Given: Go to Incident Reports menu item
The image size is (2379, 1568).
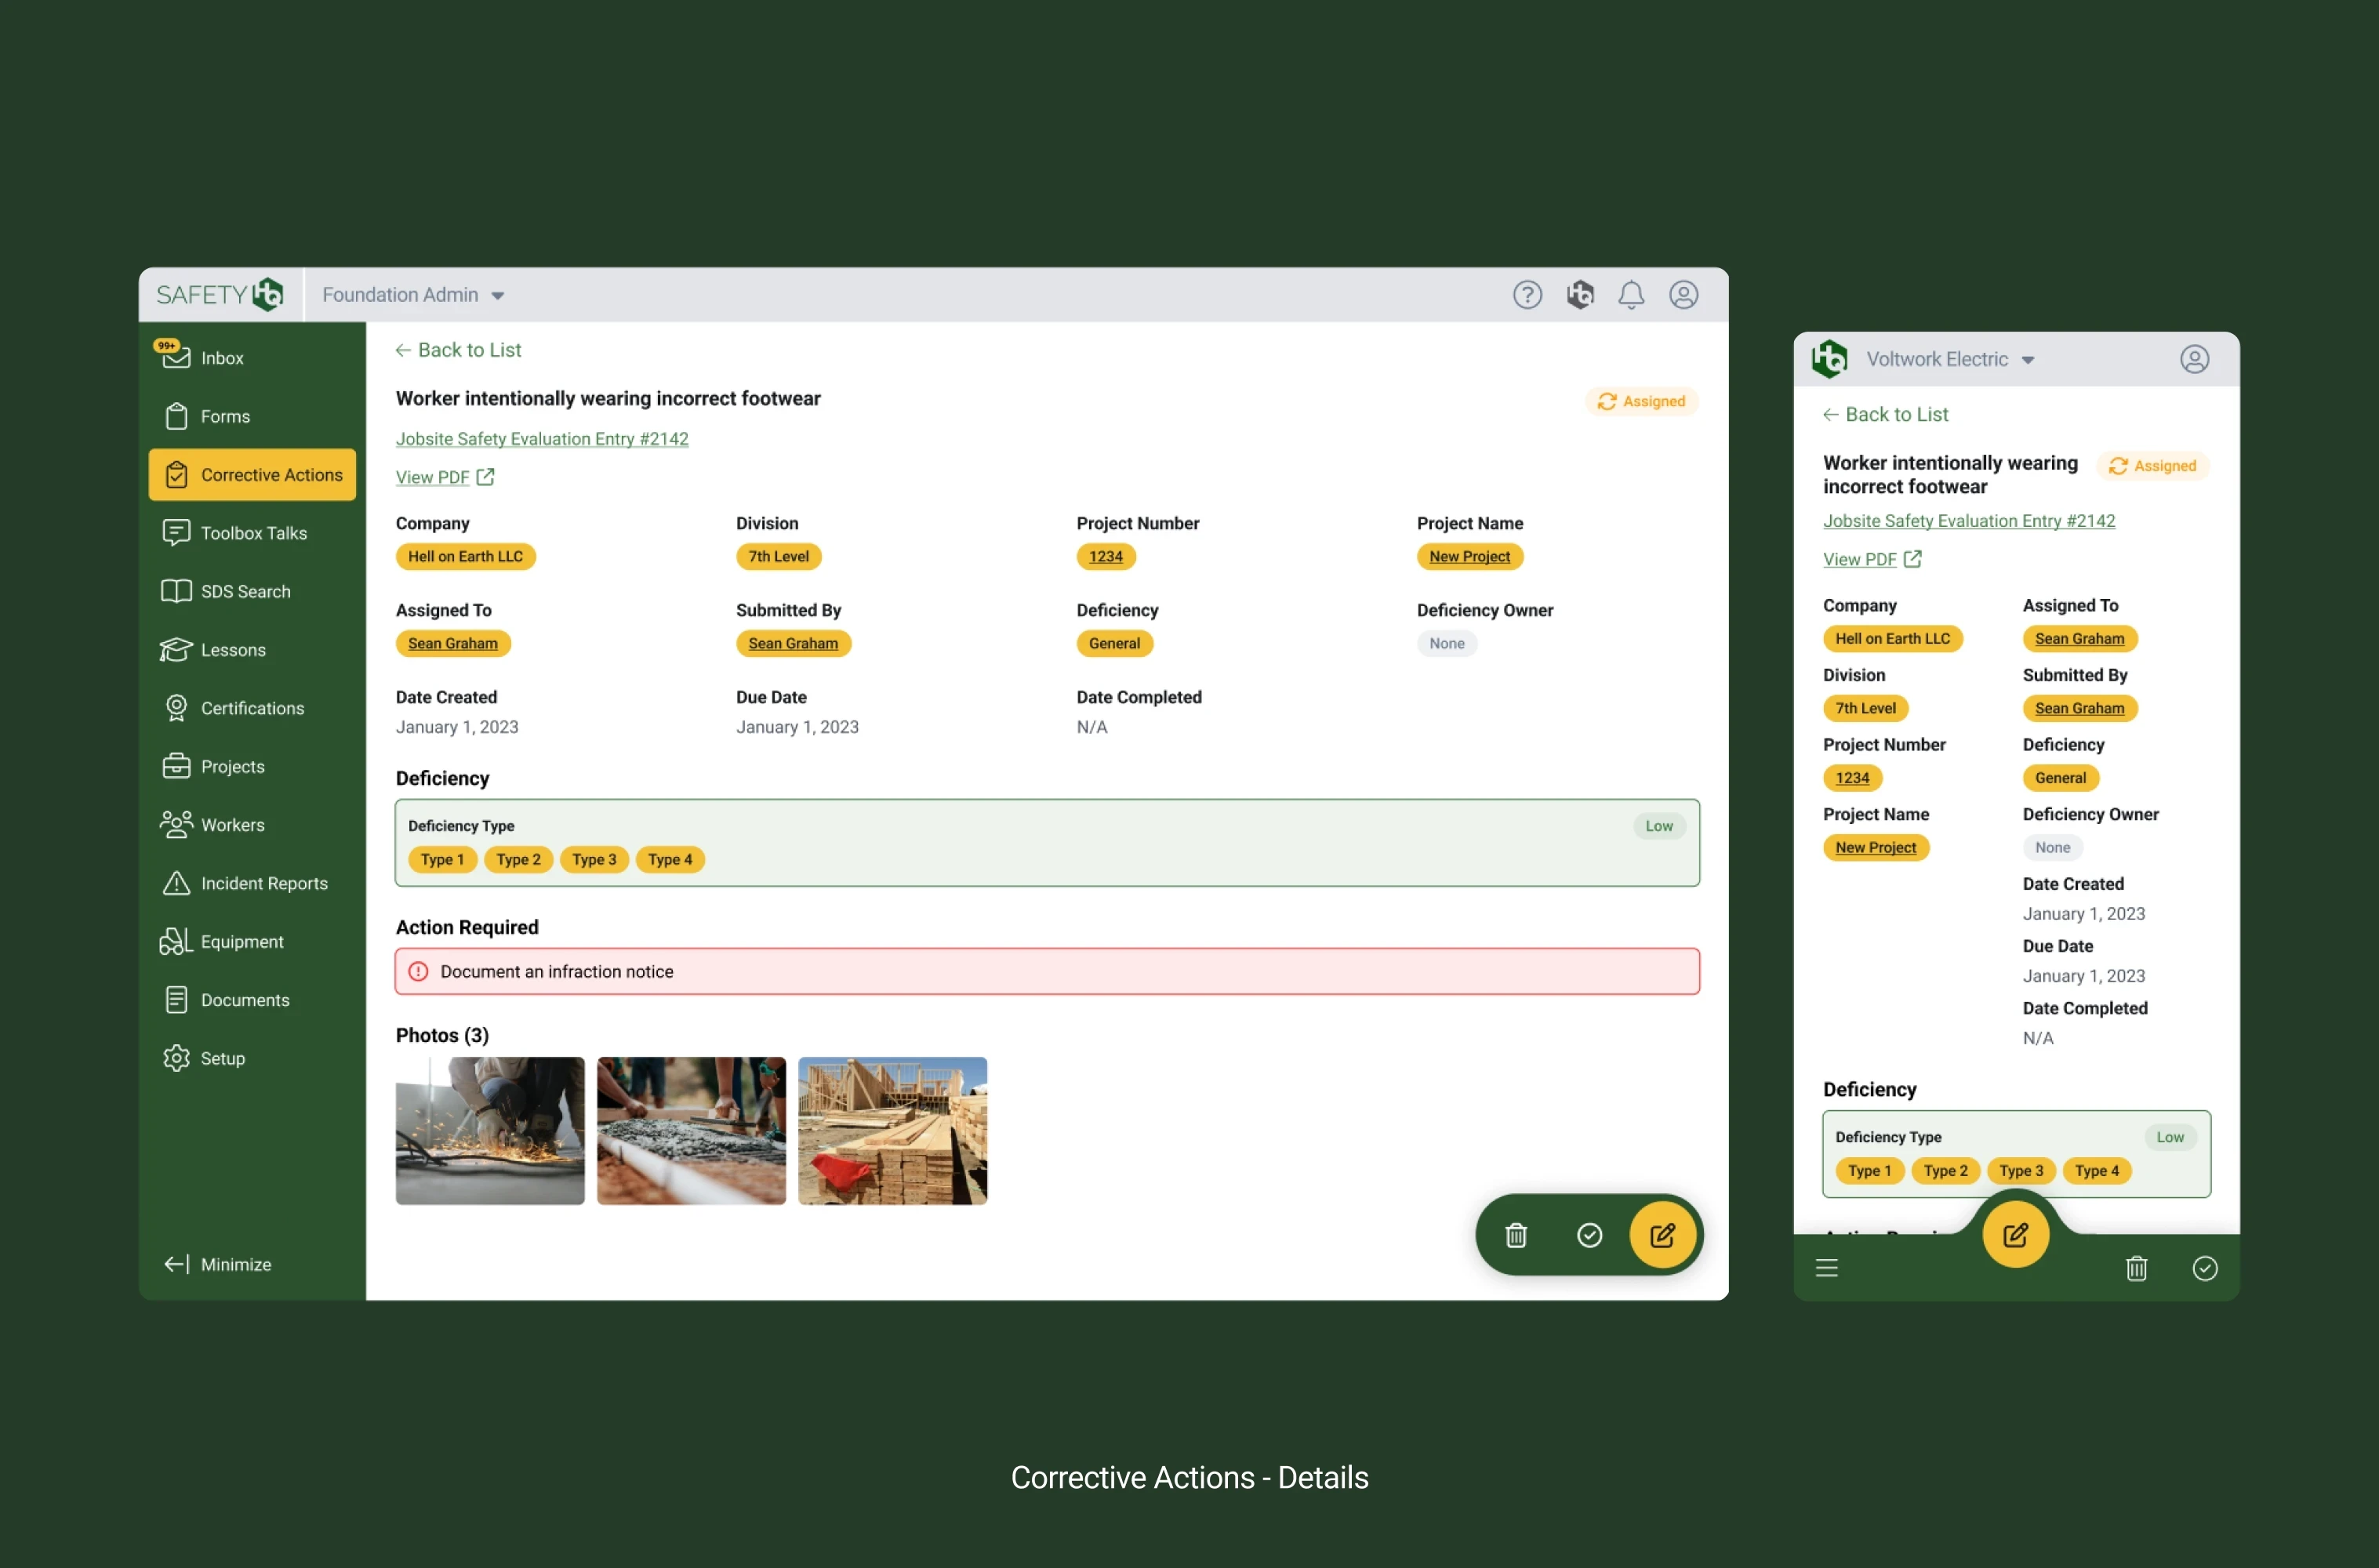Looking at the screenshot, I should coord(263,883).
